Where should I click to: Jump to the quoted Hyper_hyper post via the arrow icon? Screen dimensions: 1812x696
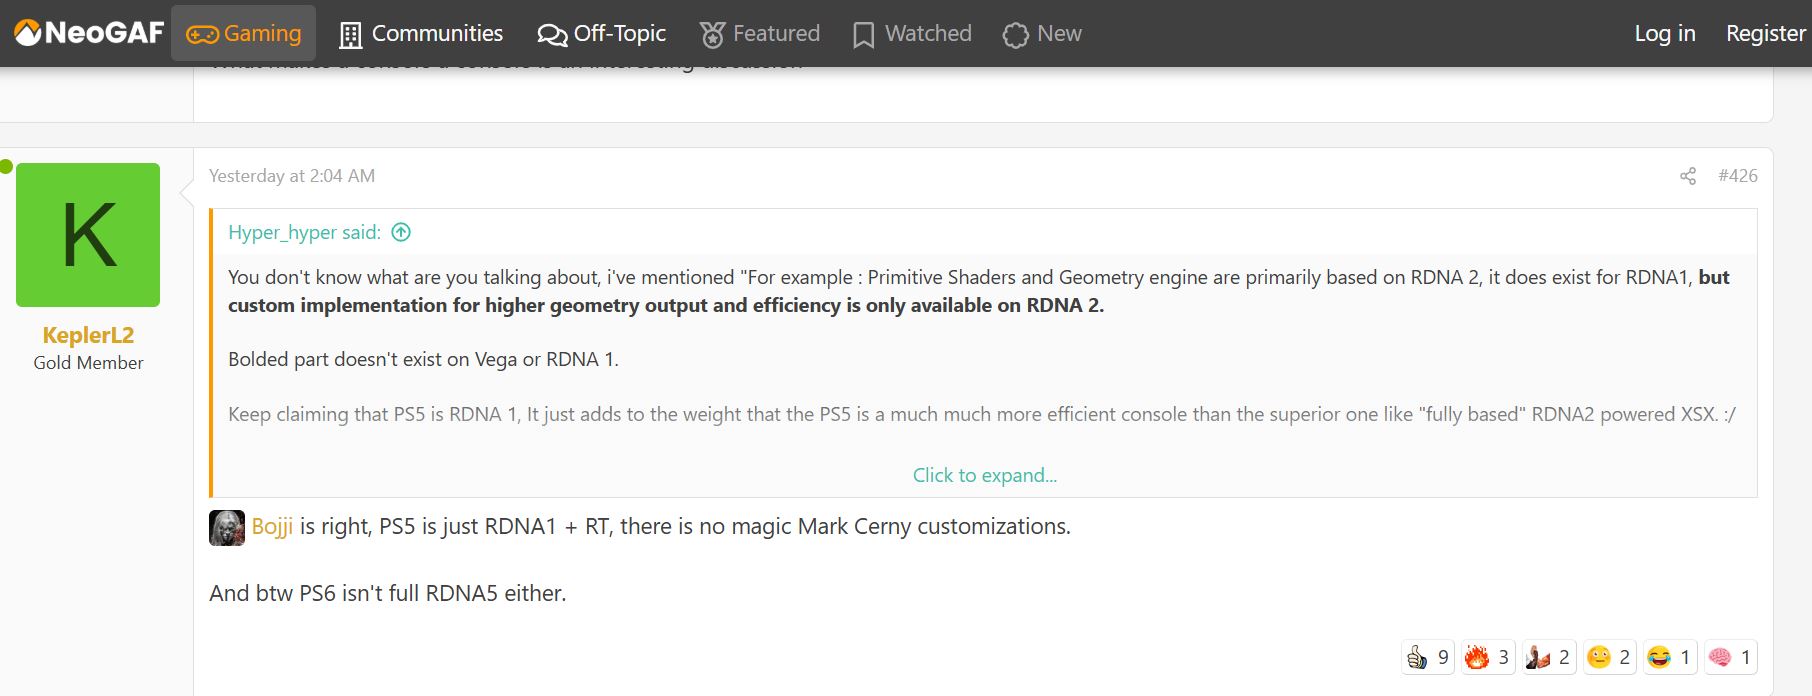[x=401, y=232]
